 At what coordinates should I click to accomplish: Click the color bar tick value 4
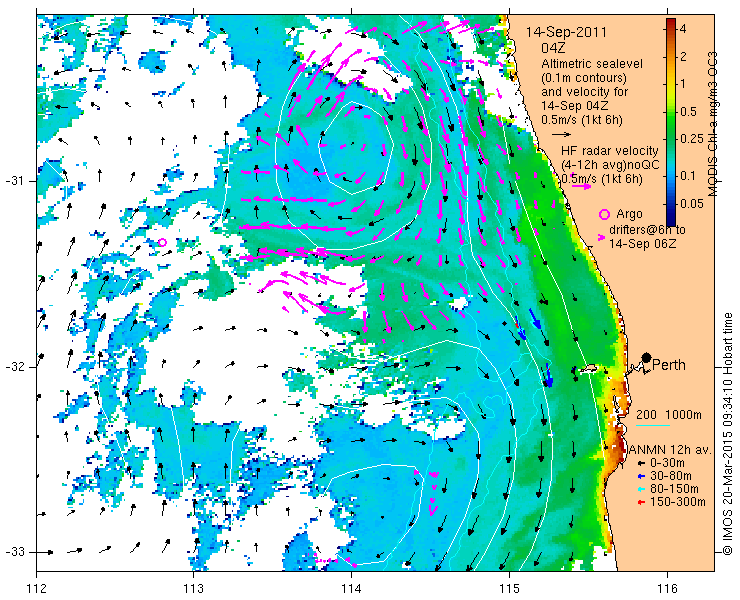683,29
